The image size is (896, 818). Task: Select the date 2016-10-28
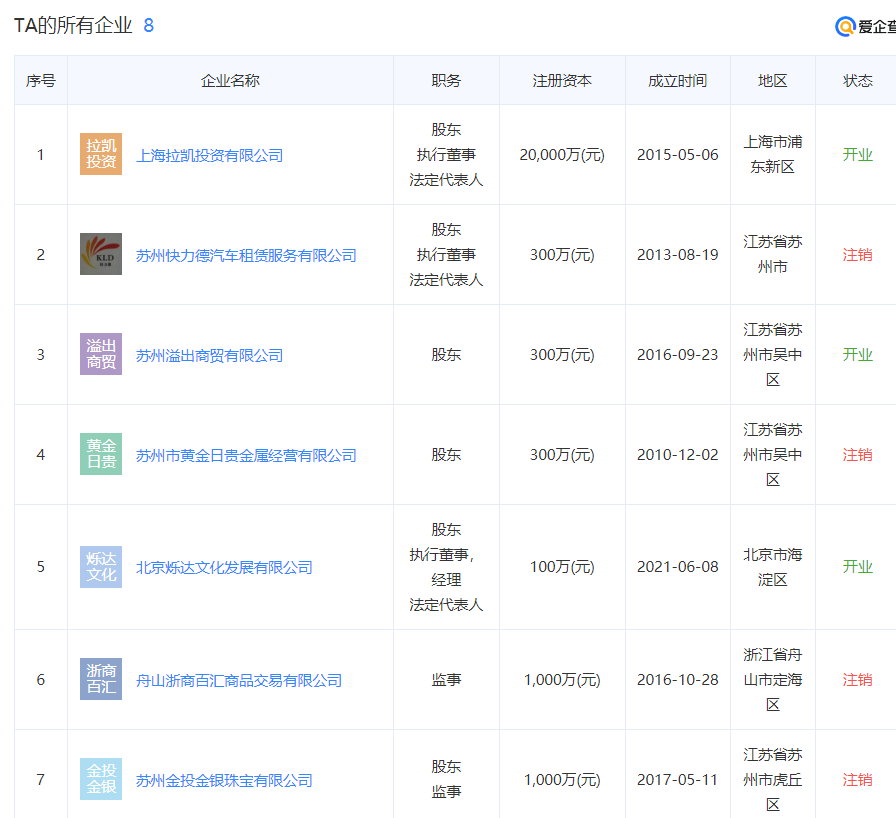[x=678, y=680]
